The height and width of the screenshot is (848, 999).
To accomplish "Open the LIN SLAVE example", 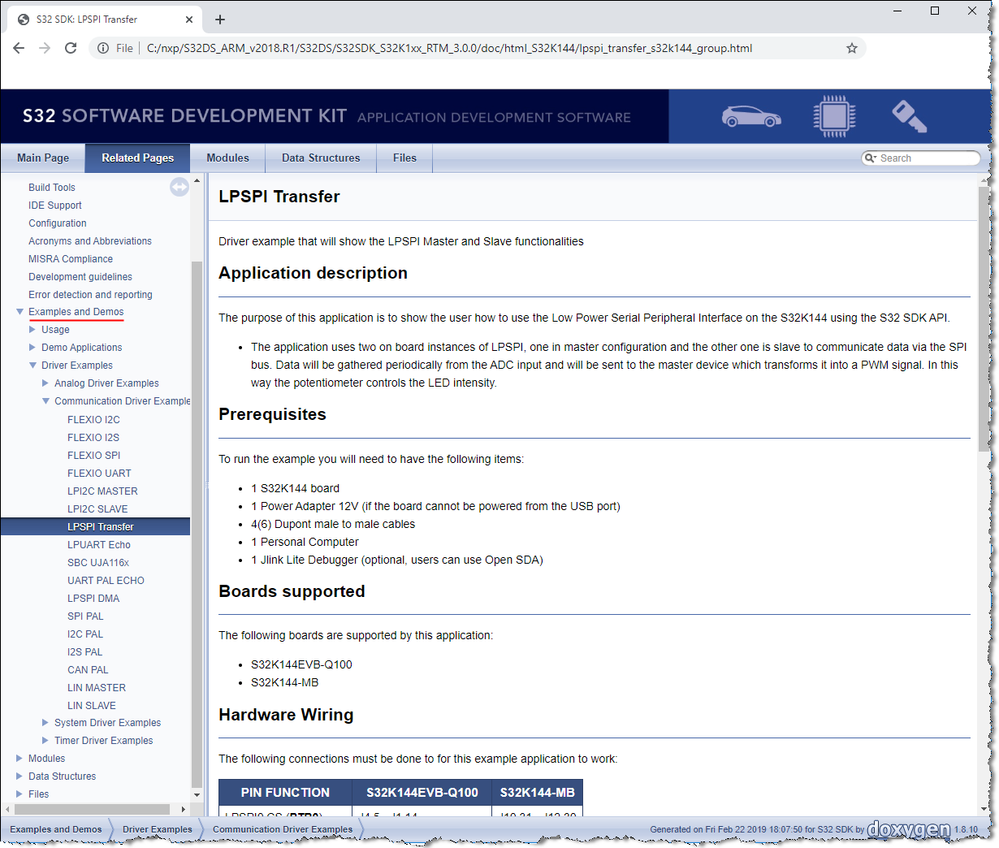I will pyautogui.click(x=92, y=705).
